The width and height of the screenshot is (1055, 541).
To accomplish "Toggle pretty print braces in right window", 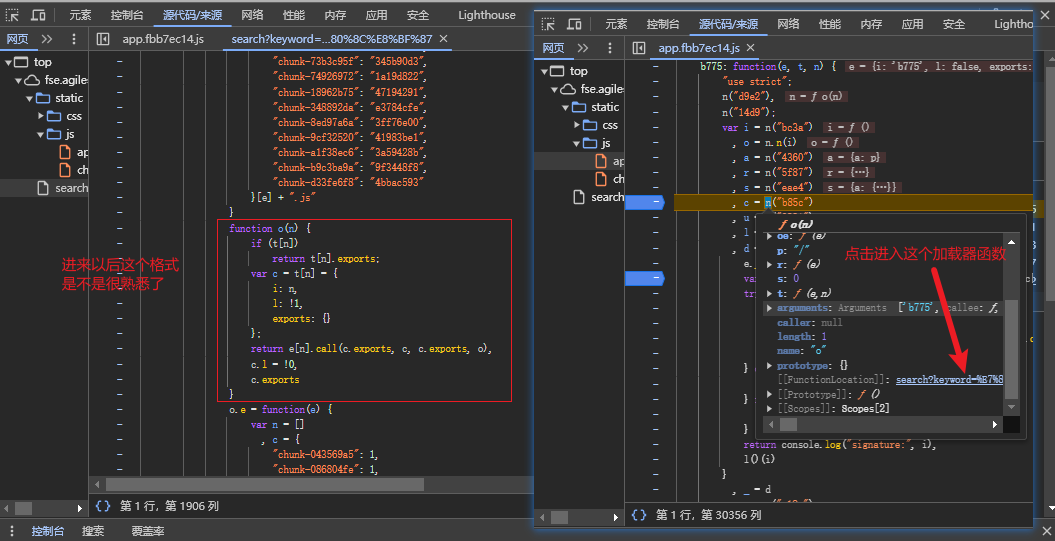I will point(639,515).
